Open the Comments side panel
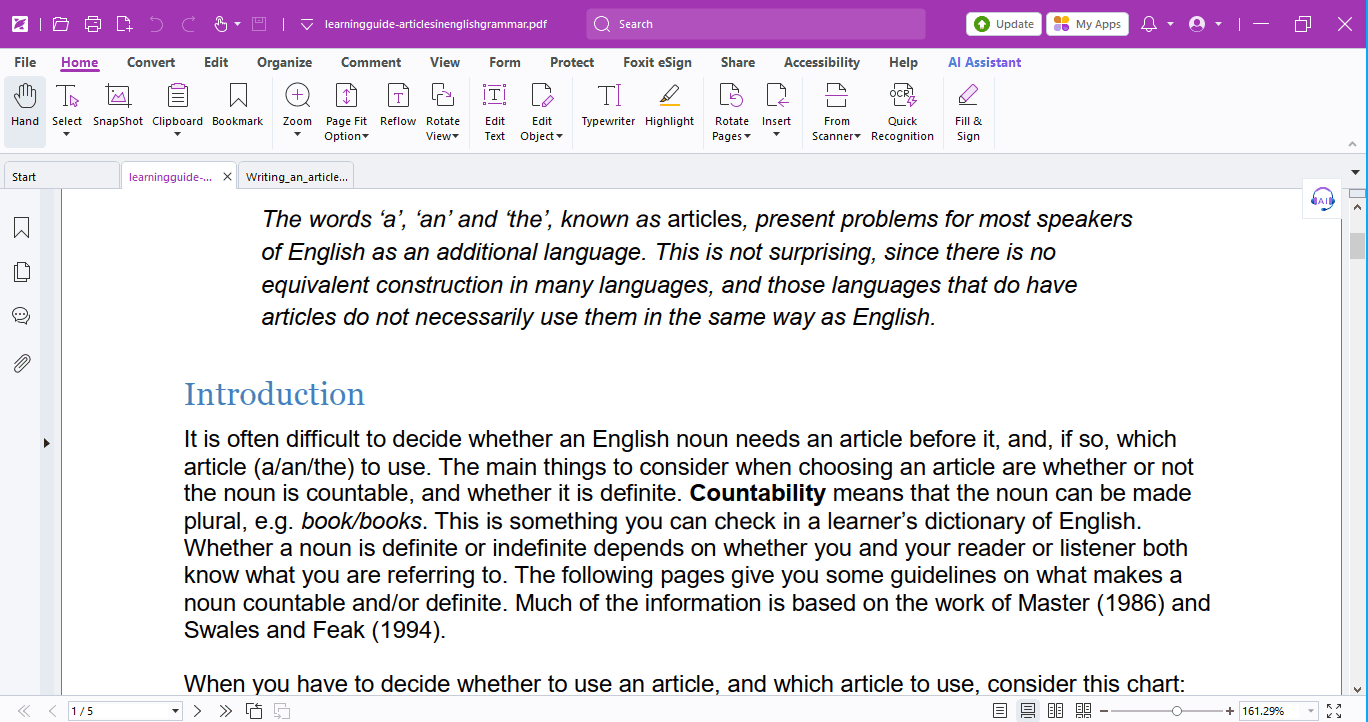The height and width of the screenshot is (722, 1368). point(21,316)
